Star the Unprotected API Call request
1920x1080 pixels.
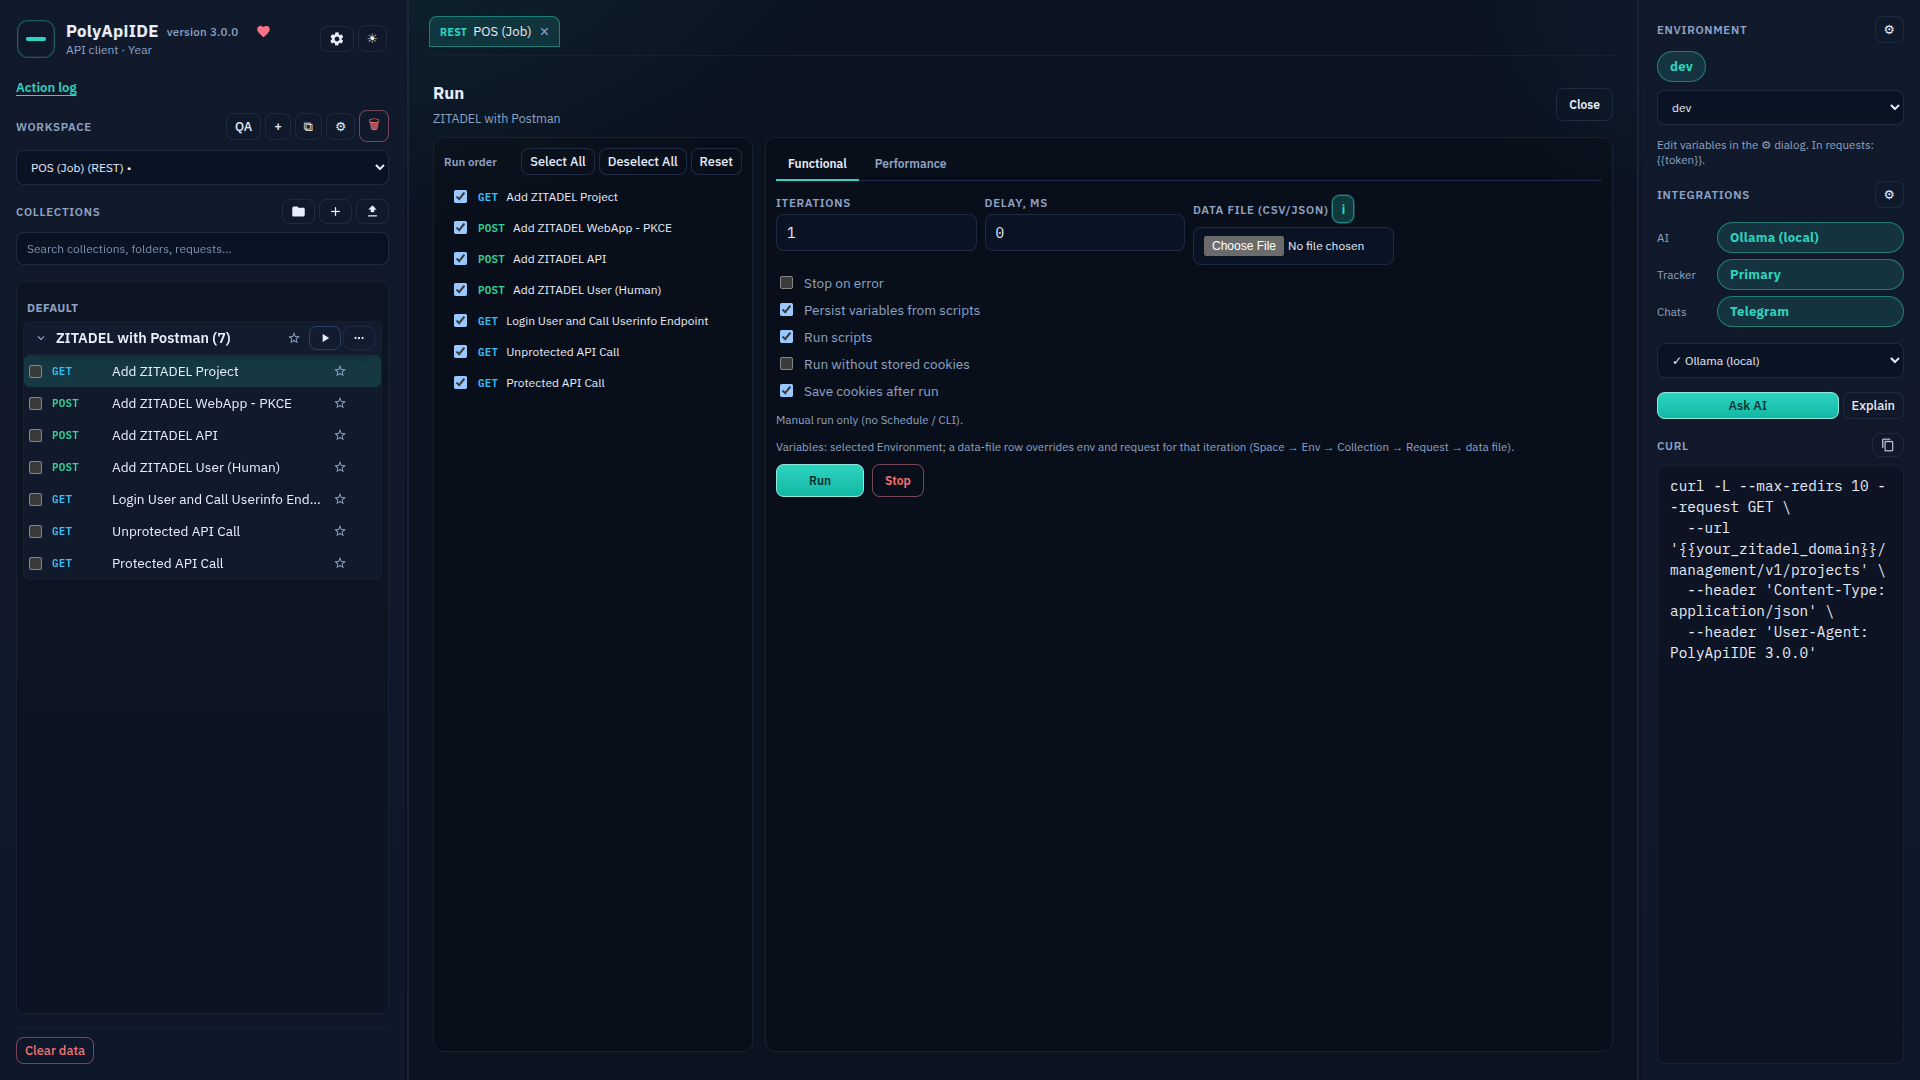[340, 531]
